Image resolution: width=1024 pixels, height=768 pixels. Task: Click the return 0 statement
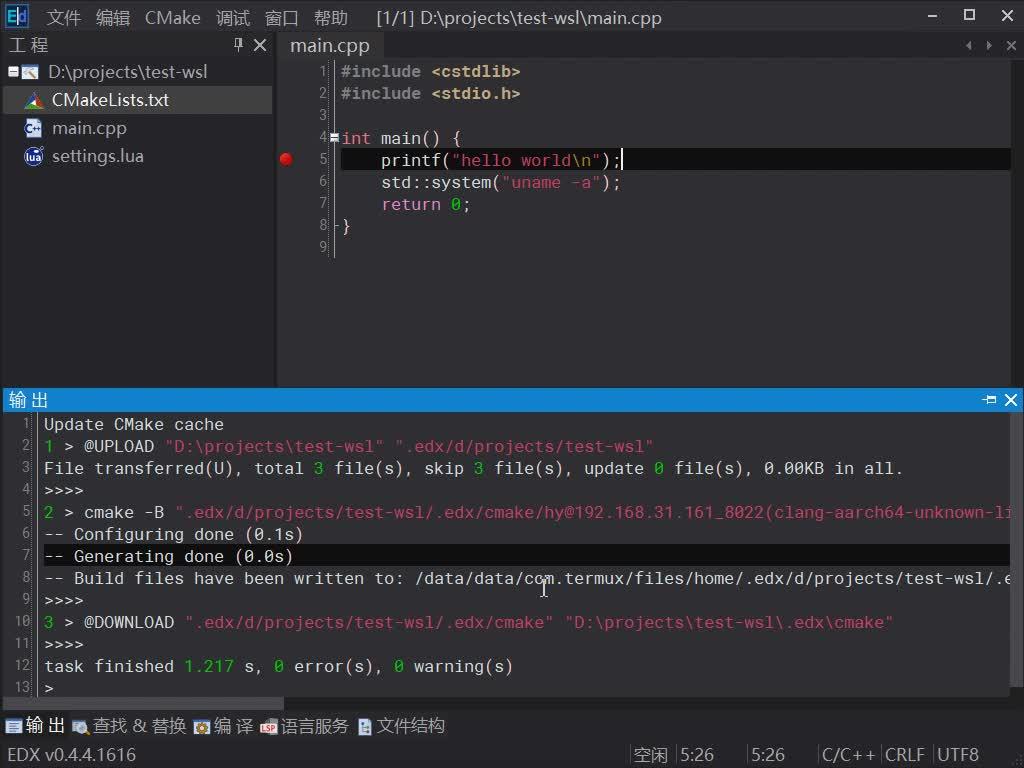point(425,204)
